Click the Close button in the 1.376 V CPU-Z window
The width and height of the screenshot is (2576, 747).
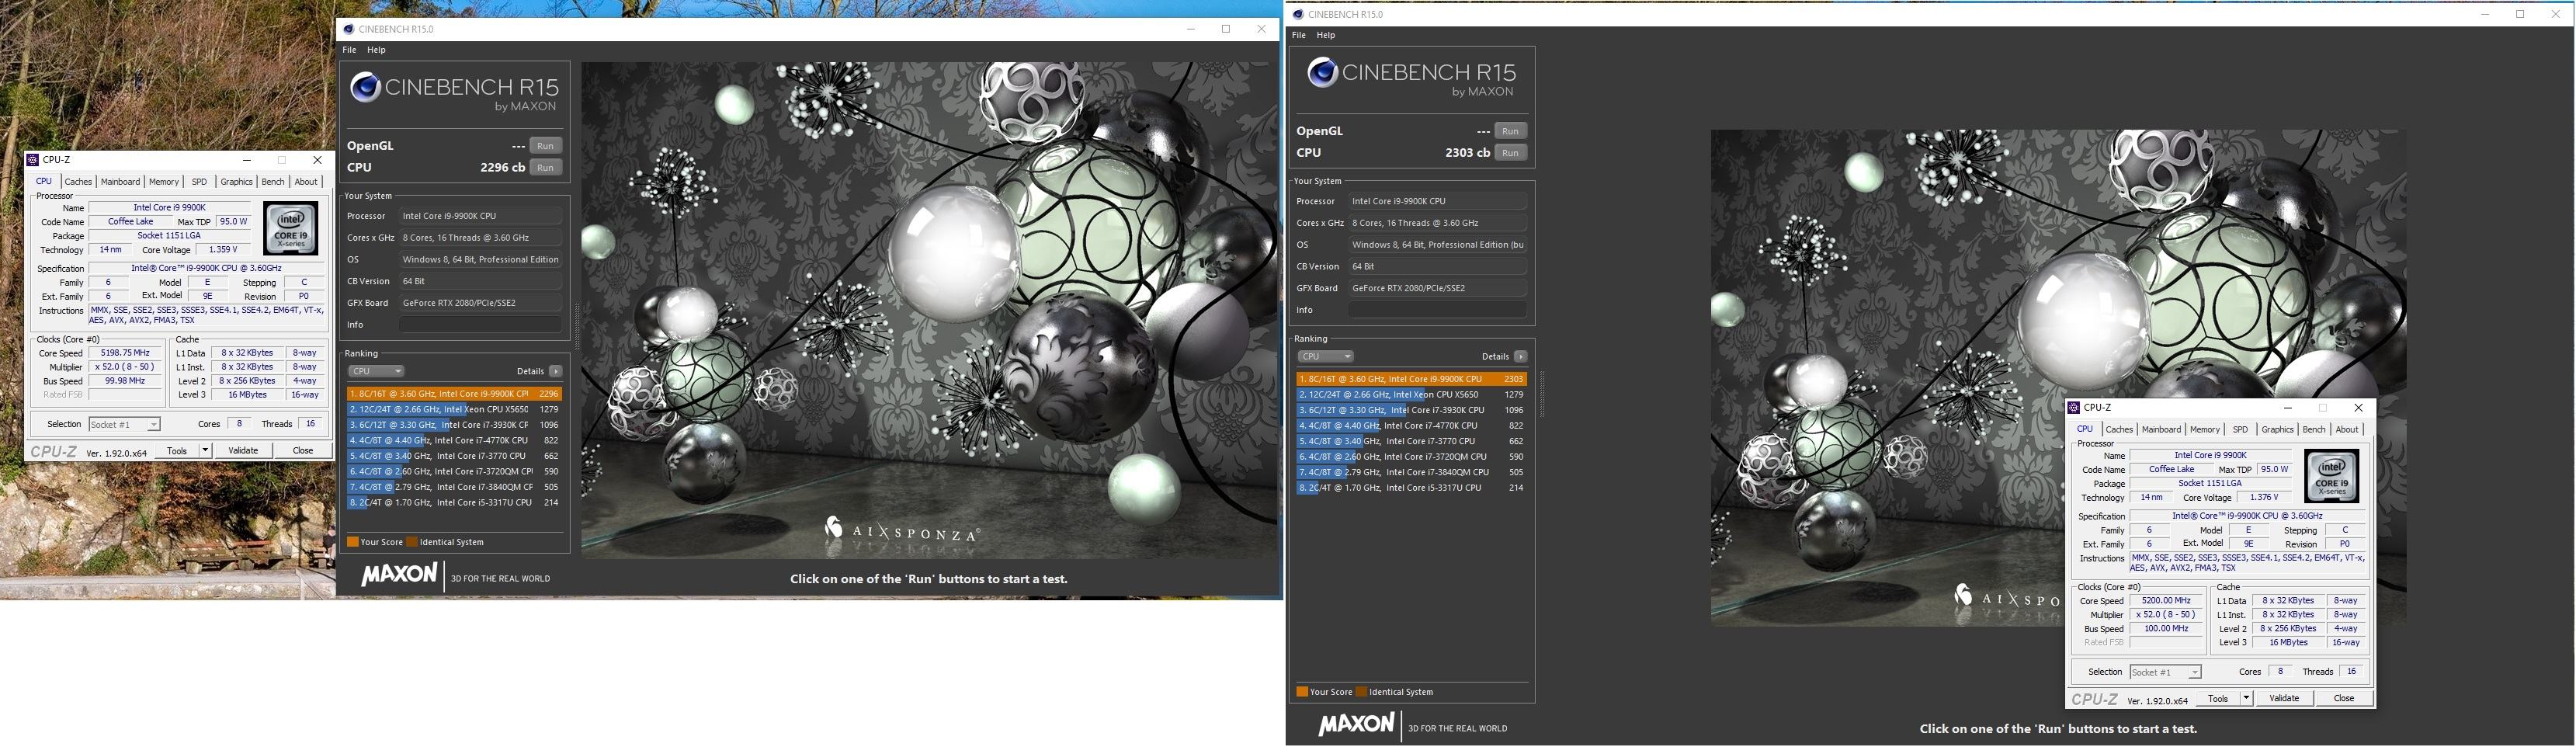(x=2344, y=699)
